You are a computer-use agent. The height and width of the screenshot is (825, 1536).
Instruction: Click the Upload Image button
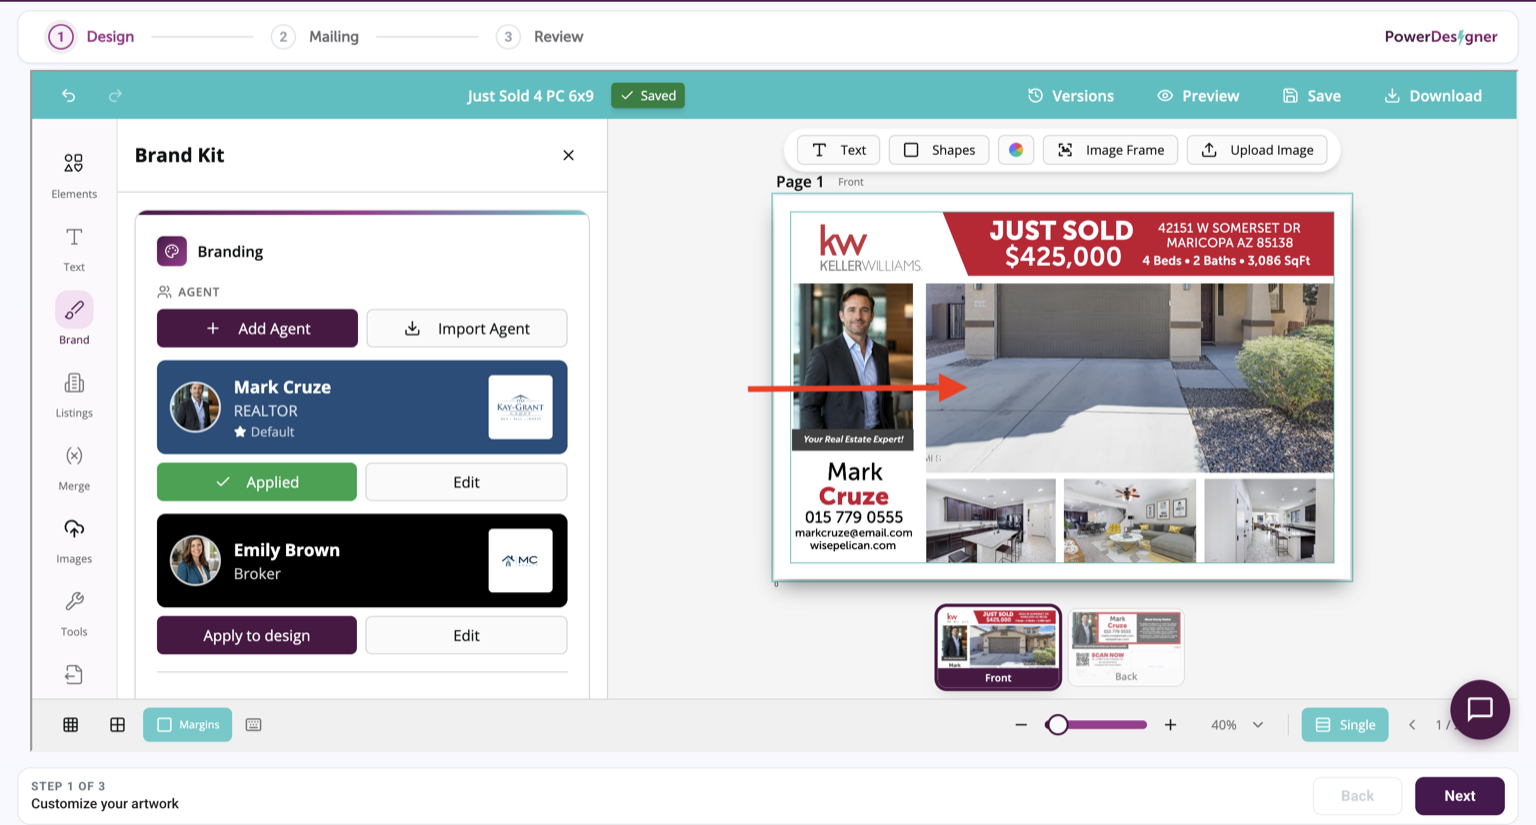click(x=1257, y=150)
